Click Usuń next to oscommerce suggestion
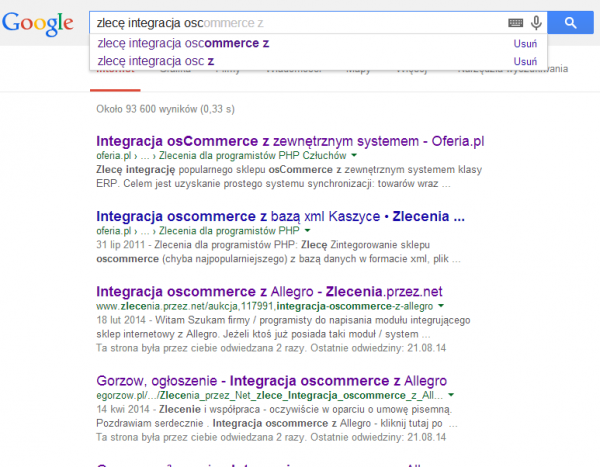The width and height of the screenshot is (600, 467). [x=525, y=44]
